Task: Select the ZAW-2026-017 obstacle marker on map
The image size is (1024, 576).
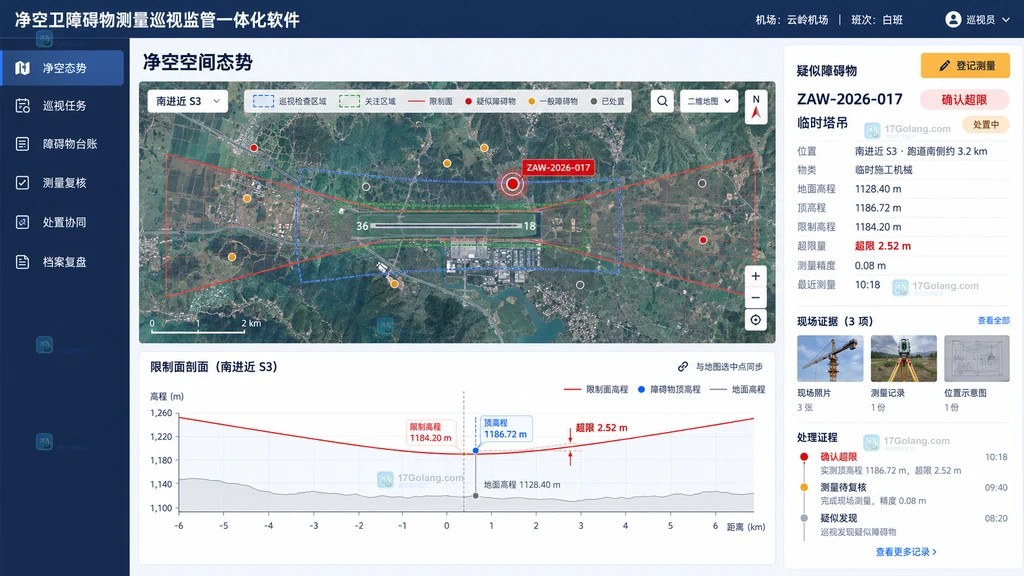Action: [513, 184]
